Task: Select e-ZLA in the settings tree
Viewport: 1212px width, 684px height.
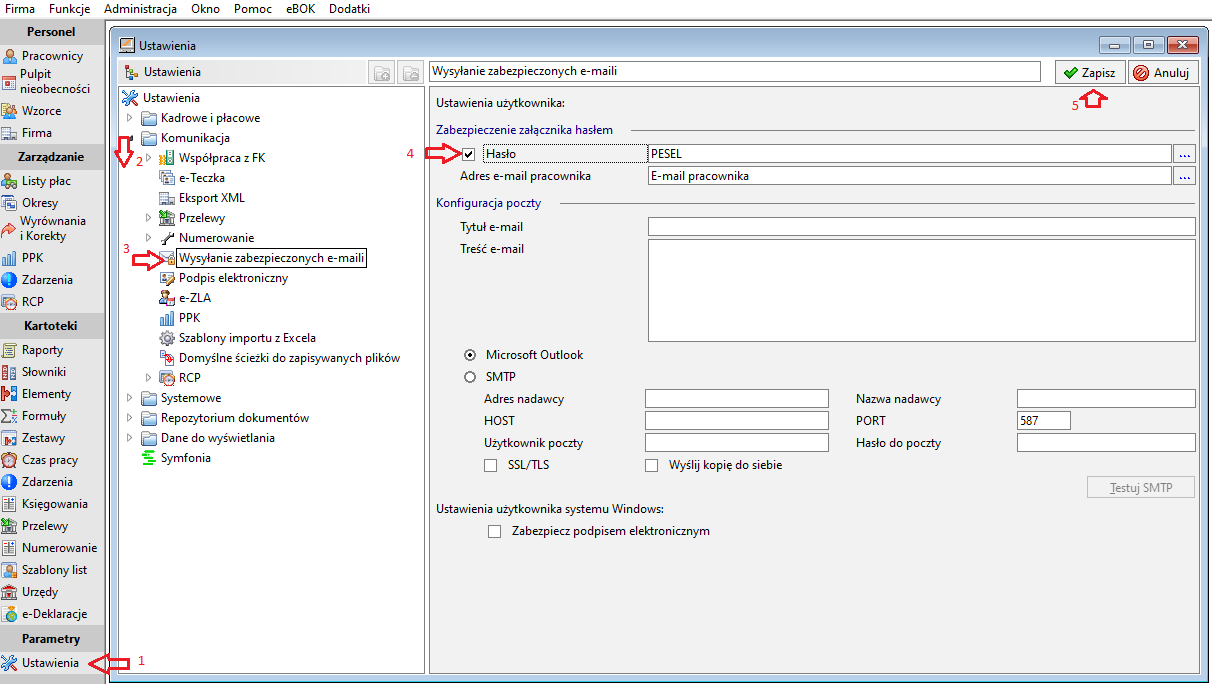Action: [194, 298]
